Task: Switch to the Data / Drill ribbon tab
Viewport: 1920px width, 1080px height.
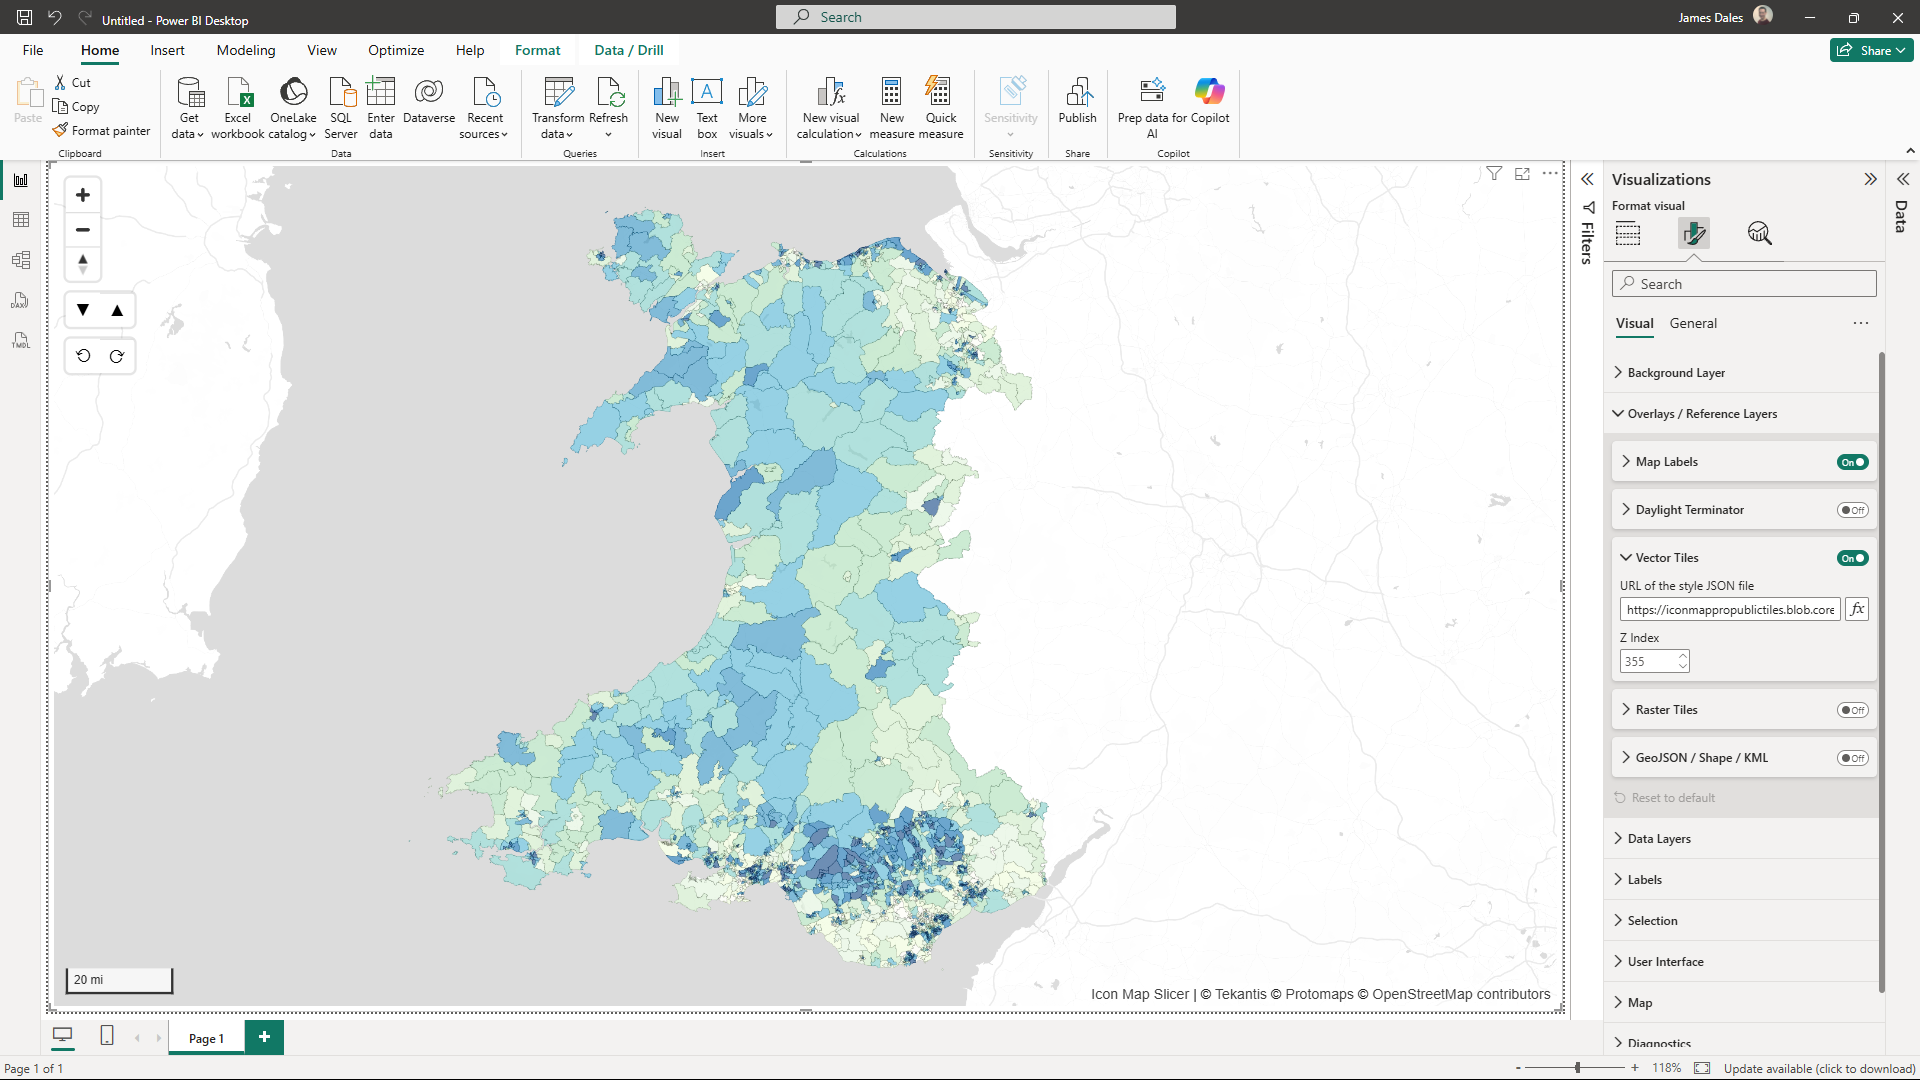Action: (x=628, y=49)
